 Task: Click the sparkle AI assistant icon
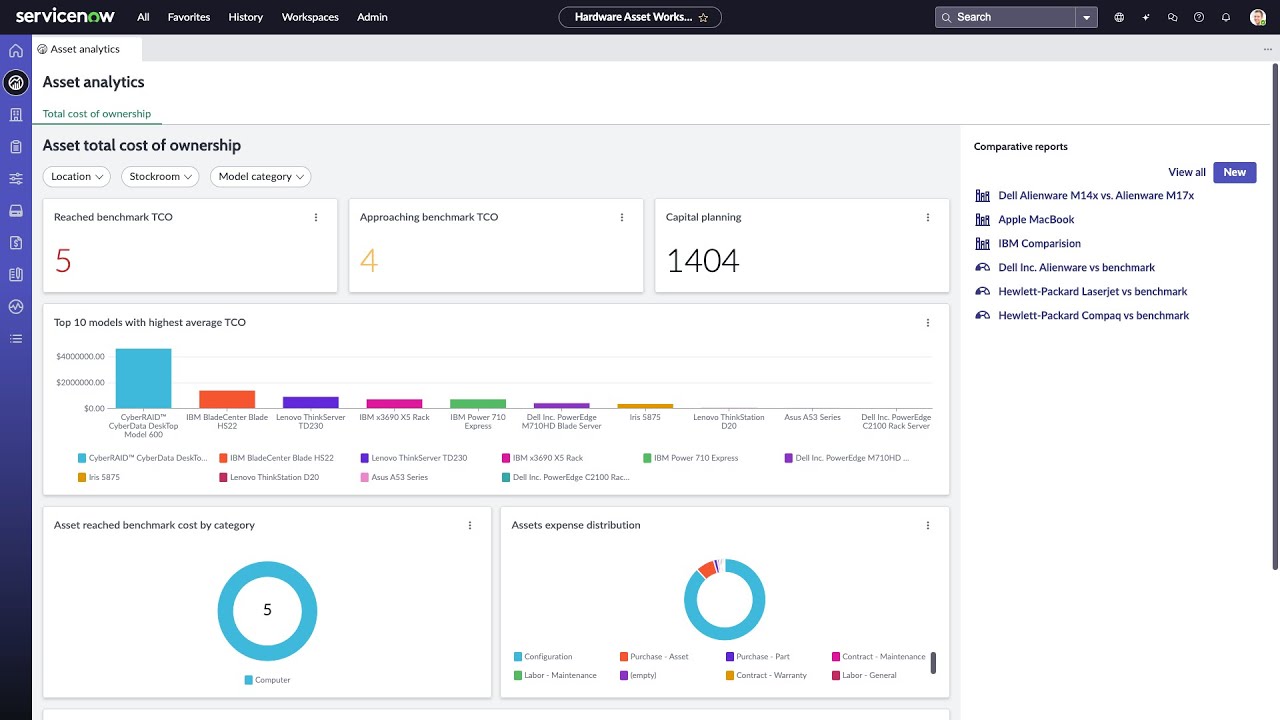coord(1146,17)
